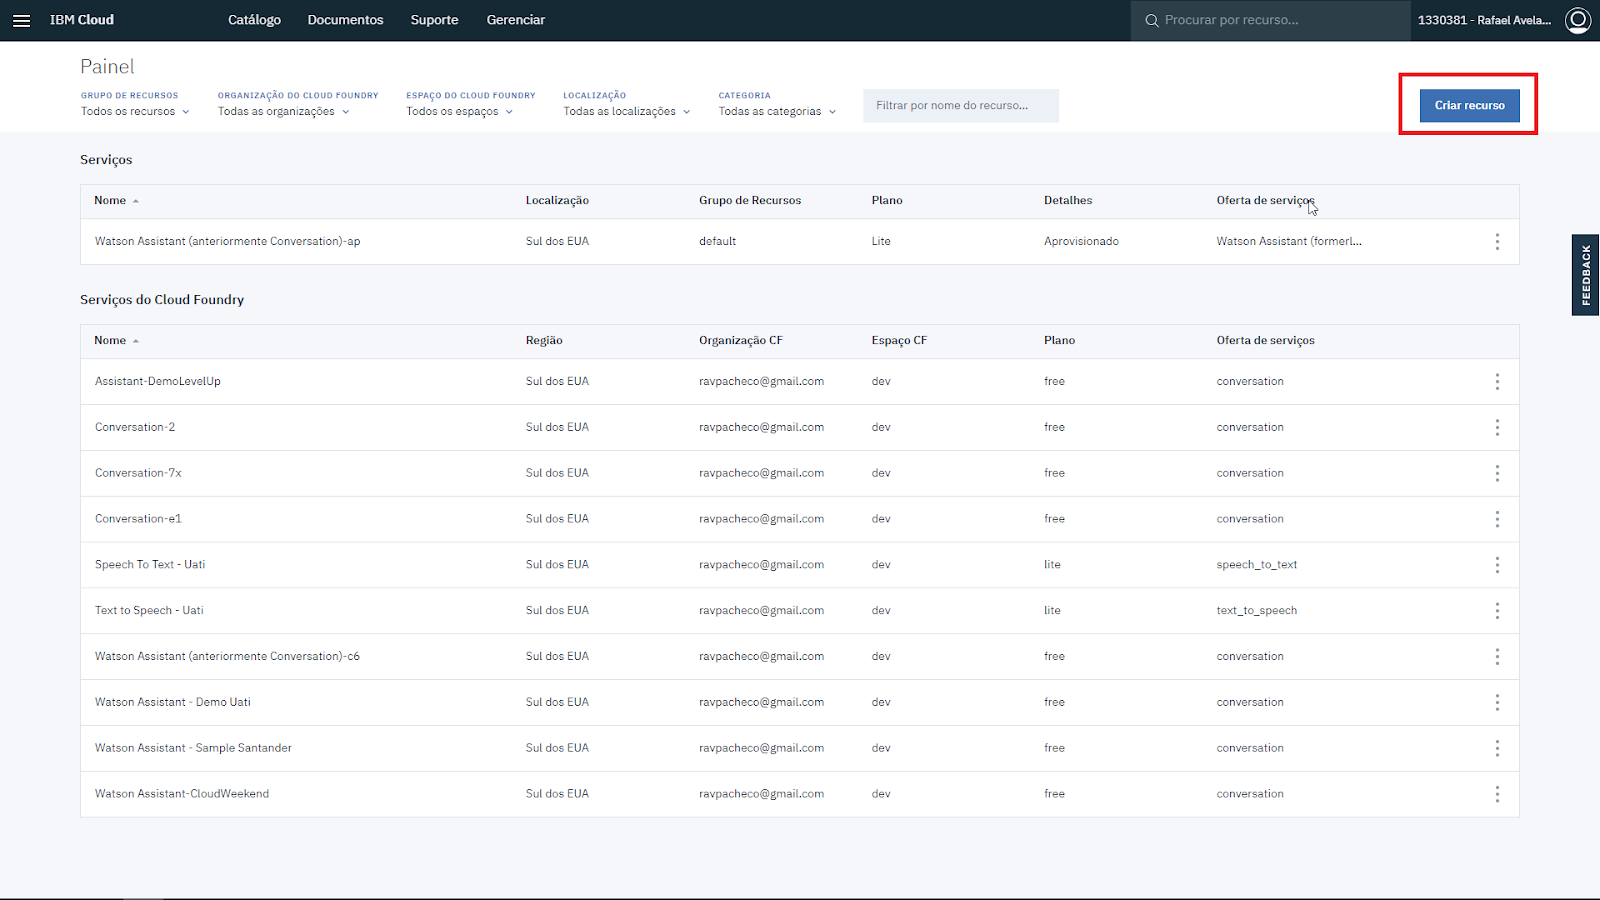Open the user profile avatar icon
The width and height of the screenshot is (1600, 900).
[1578, 20]
